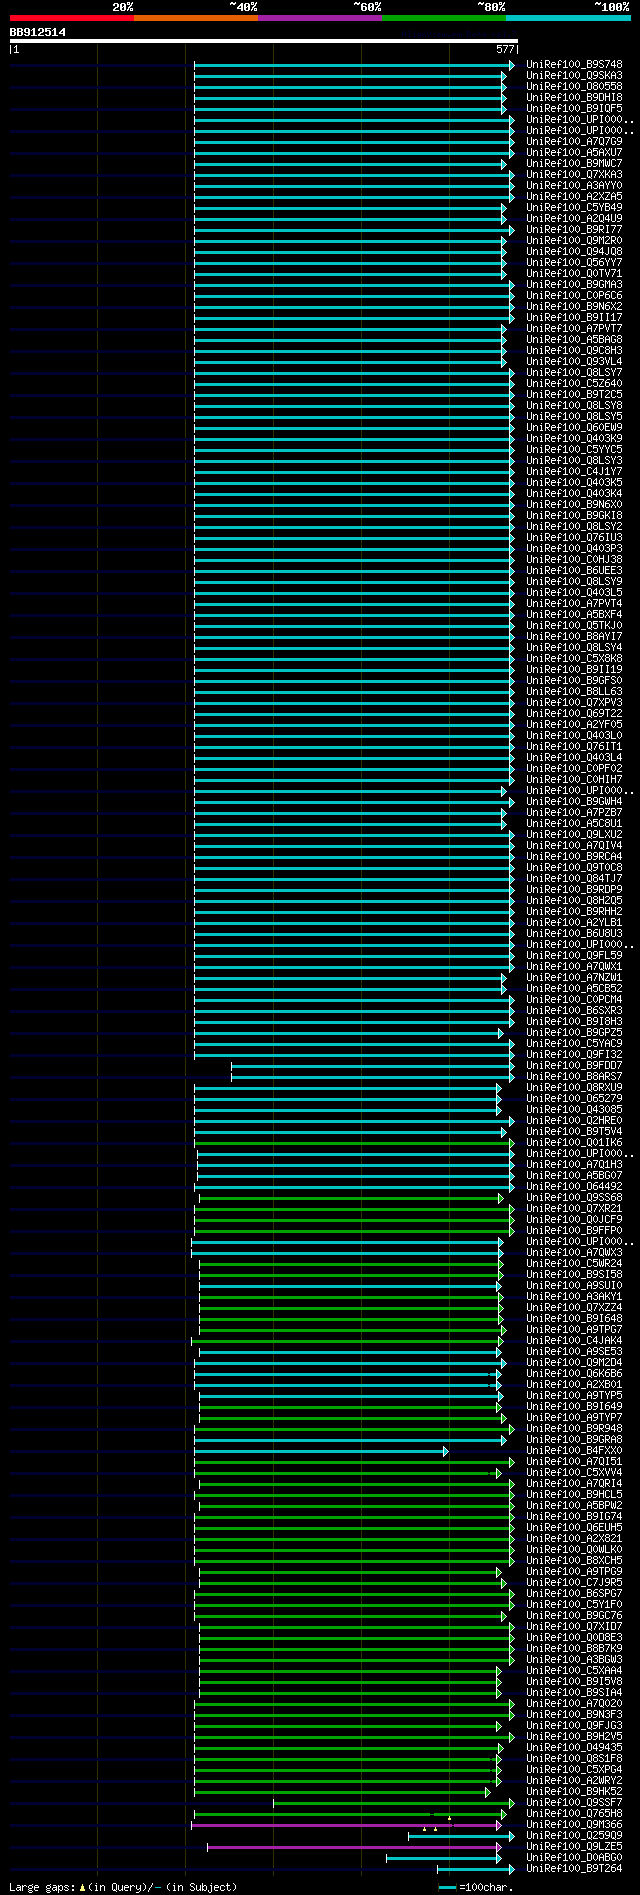Open hit UniRef100_Q9SKA3
Viewport: 640px width, 1895px height.
(574, 76)
